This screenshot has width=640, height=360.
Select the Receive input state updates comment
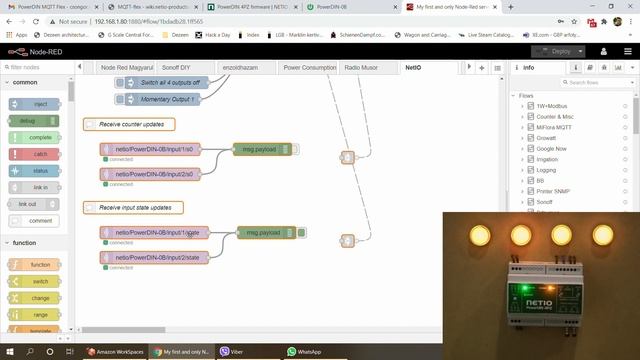(133, 208)
